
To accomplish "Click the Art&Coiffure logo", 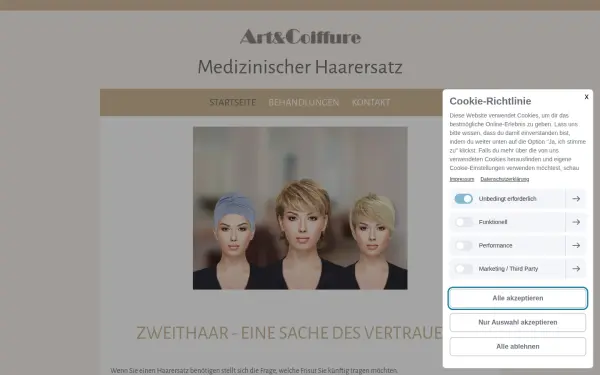I will pos(300,37).
